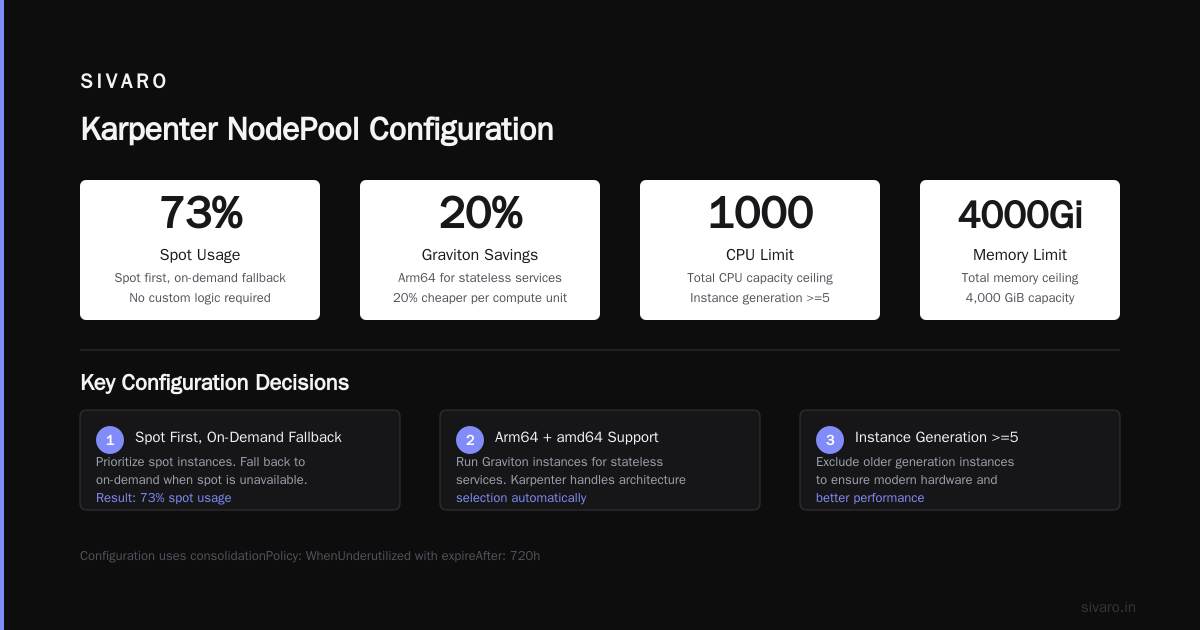Click the number 2 circle badge
This screenshot has width=1200, height=630.
(x=470, y=440)
